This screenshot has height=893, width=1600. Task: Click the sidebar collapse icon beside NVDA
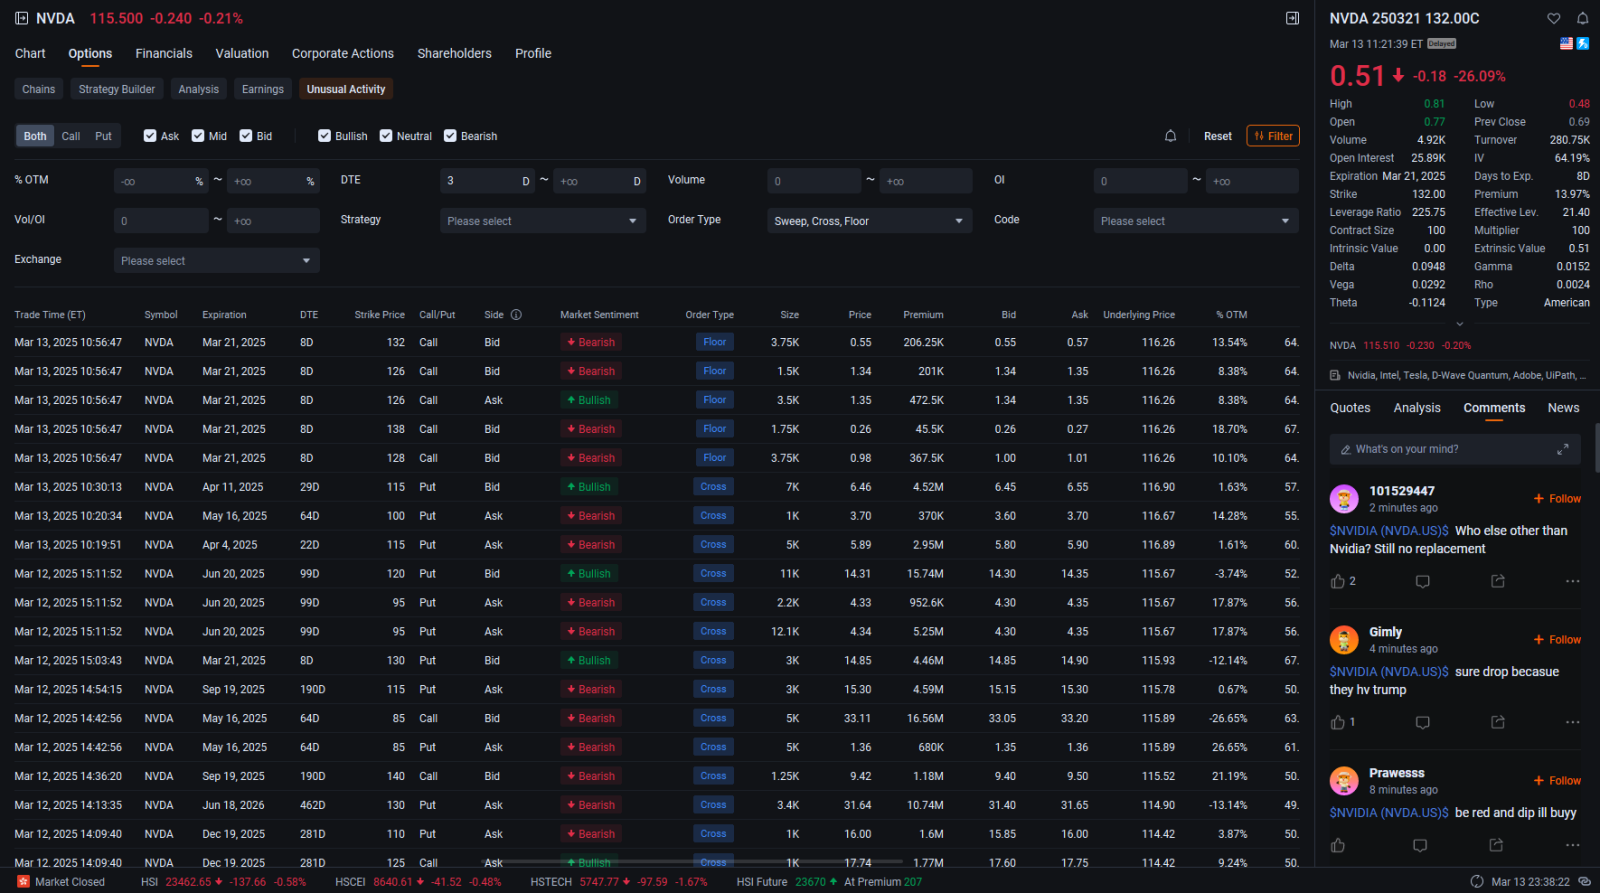tap(22, 18)
